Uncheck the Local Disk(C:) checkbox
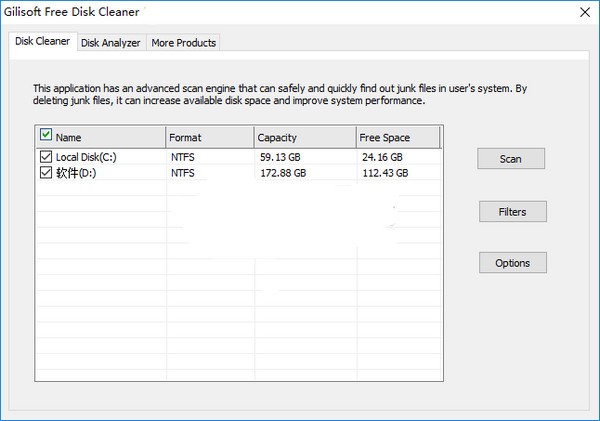 [46, 157]
